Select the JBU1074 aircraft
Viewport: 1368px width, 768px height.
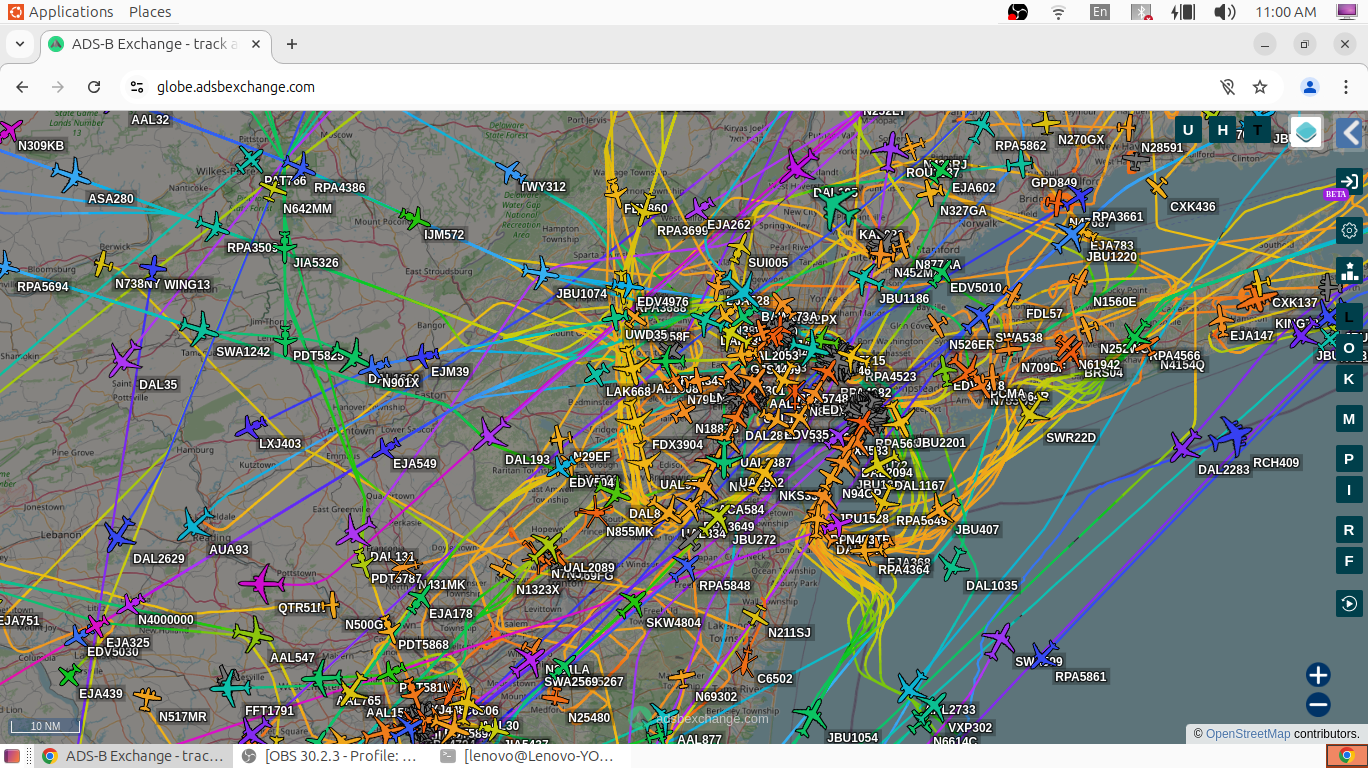(x=540, y=272)
